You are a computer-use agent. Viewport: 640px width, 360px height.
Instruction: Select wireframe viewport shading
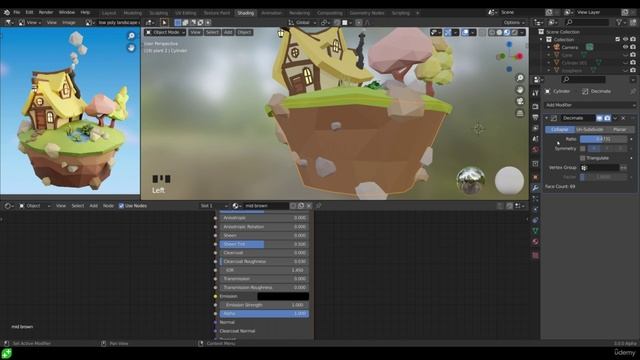[492, 32]
